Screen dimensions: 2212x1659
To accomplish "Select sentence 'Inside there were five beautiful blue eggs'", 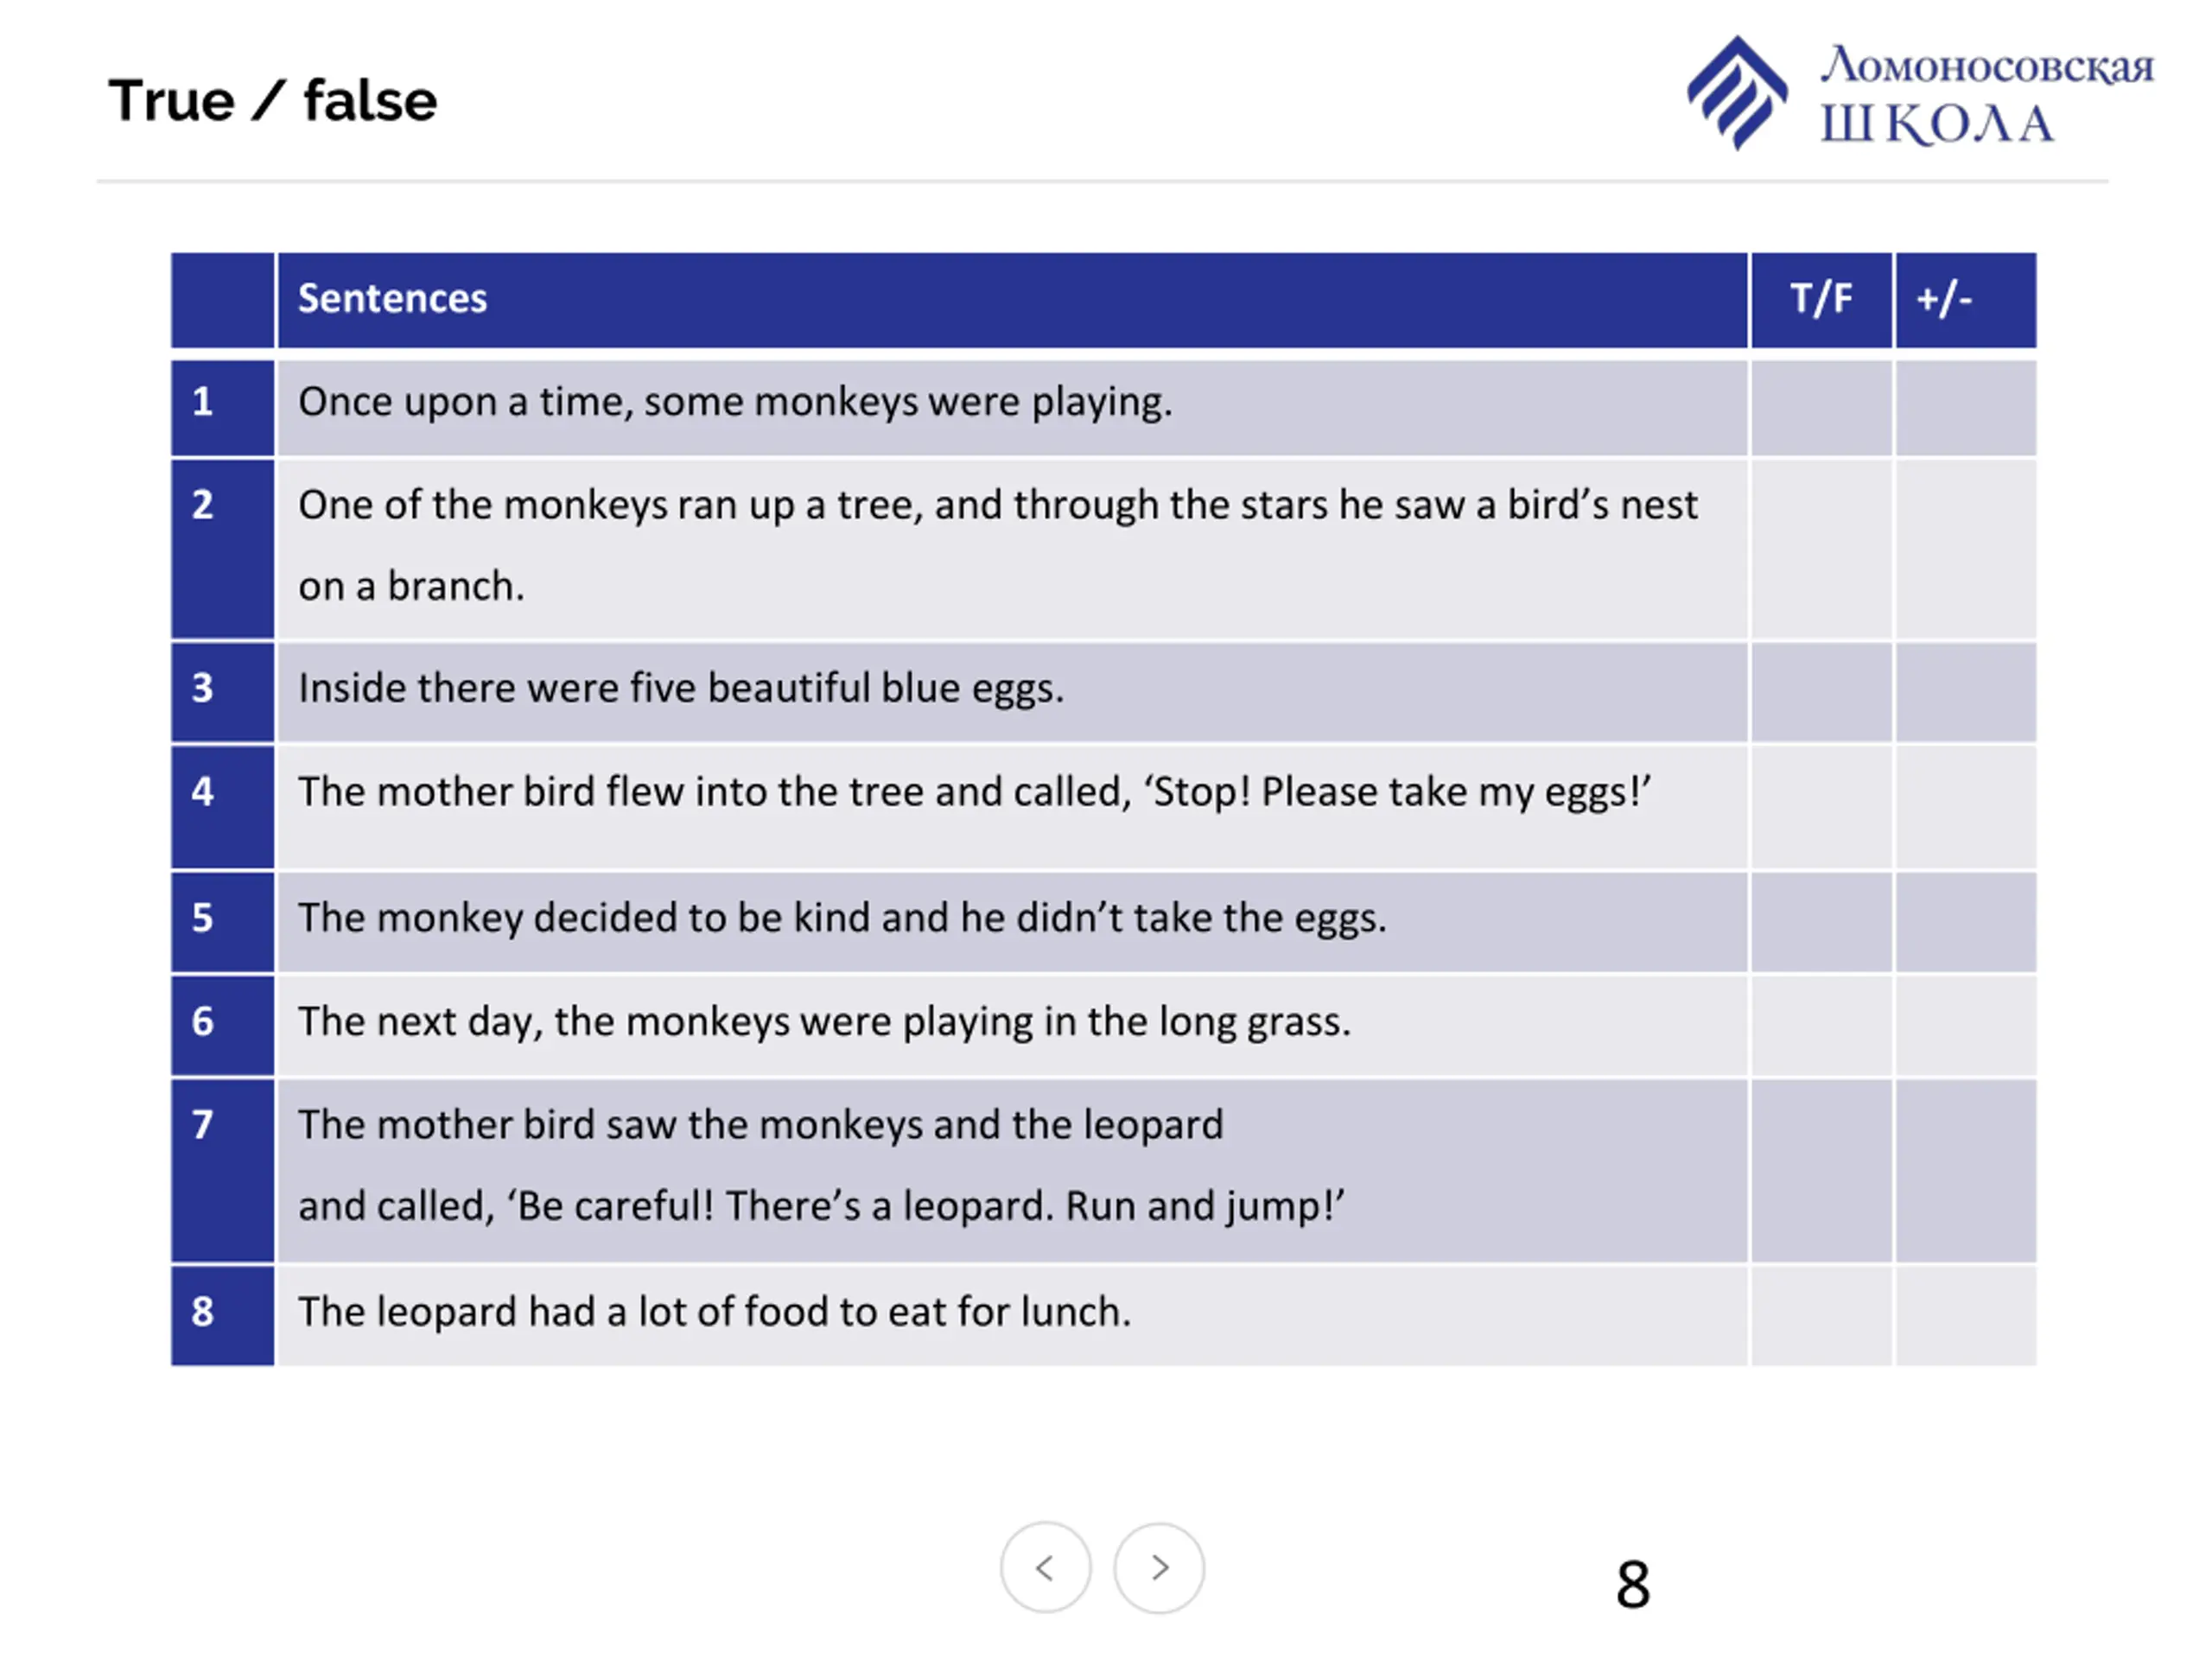I will 681,688.
